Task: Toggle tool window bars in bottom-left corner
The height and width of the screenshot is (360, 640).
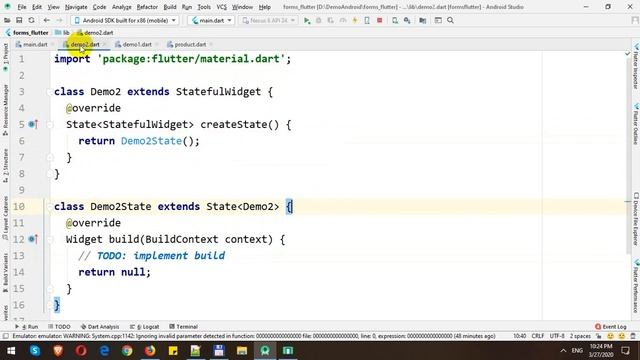Action: click(5, 336)
